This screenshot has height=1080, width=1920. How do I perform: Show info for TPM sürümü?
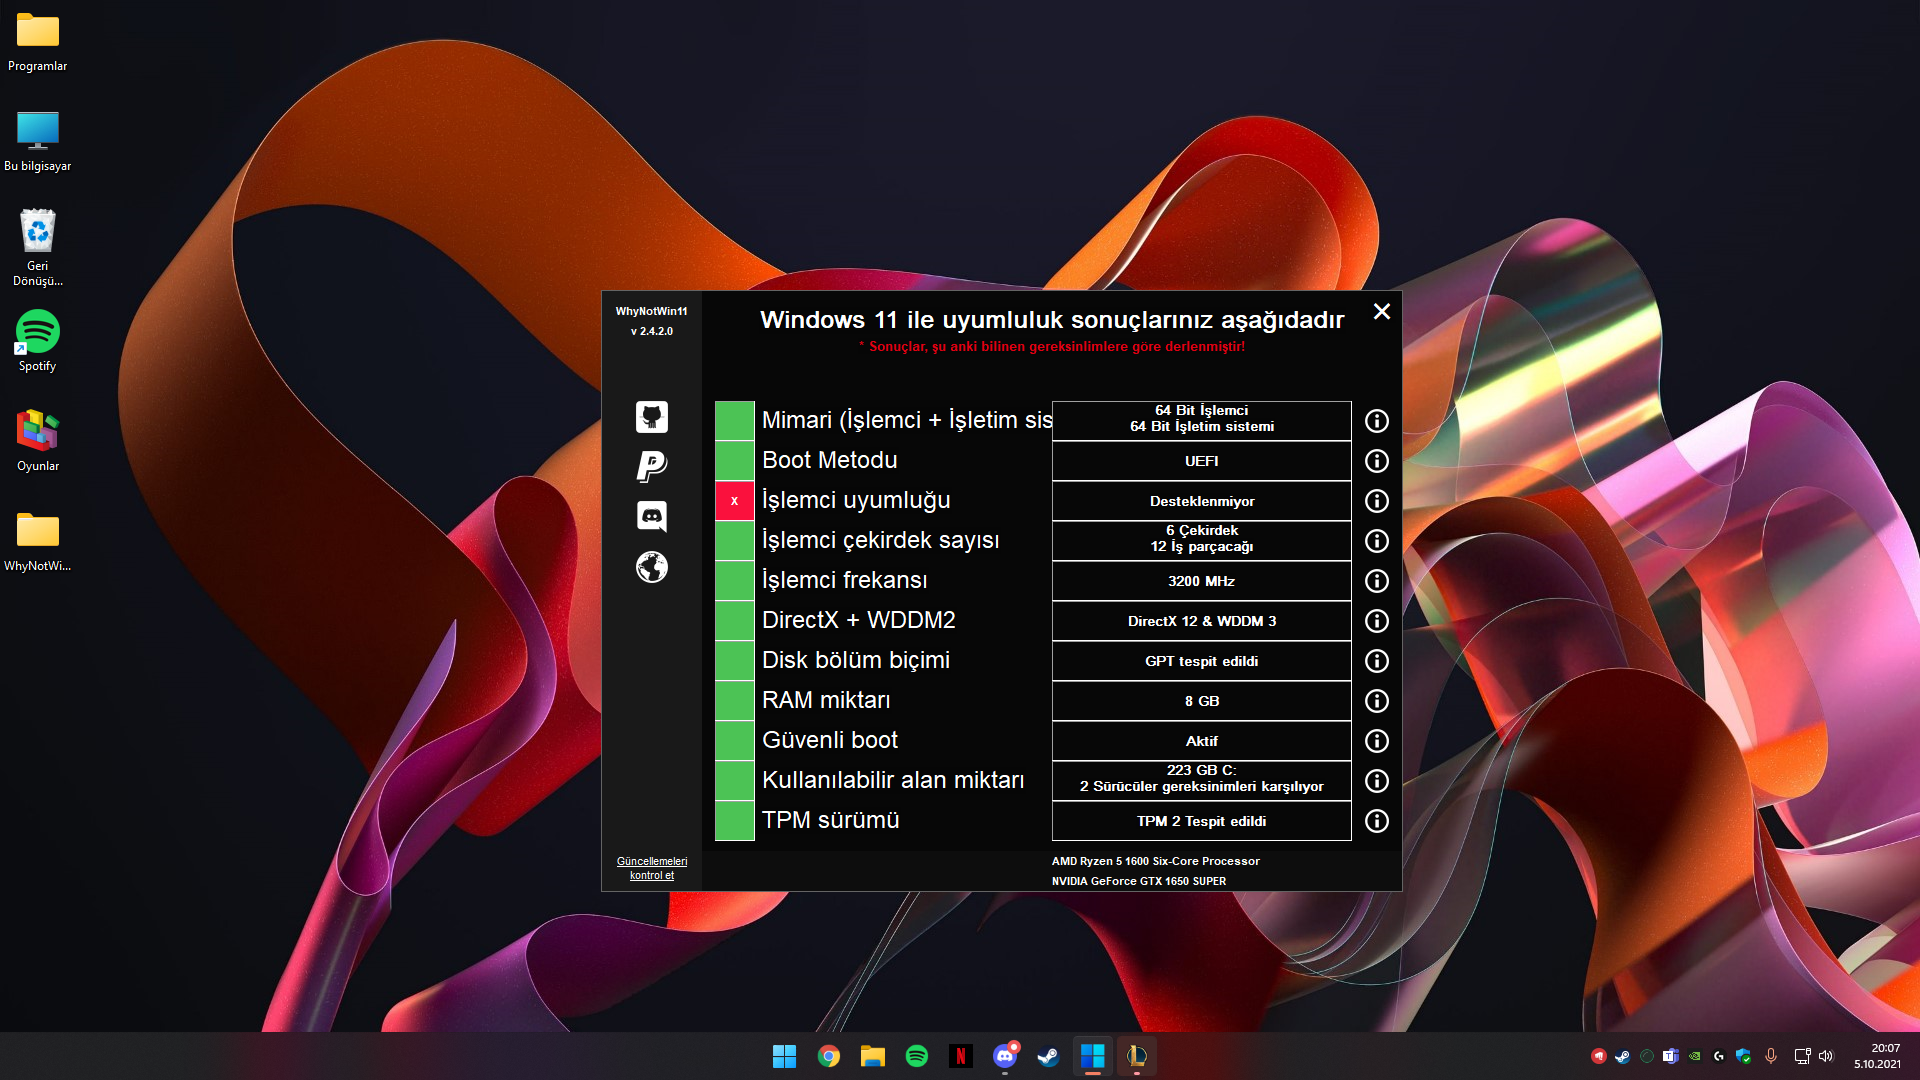click(1377, 821)
